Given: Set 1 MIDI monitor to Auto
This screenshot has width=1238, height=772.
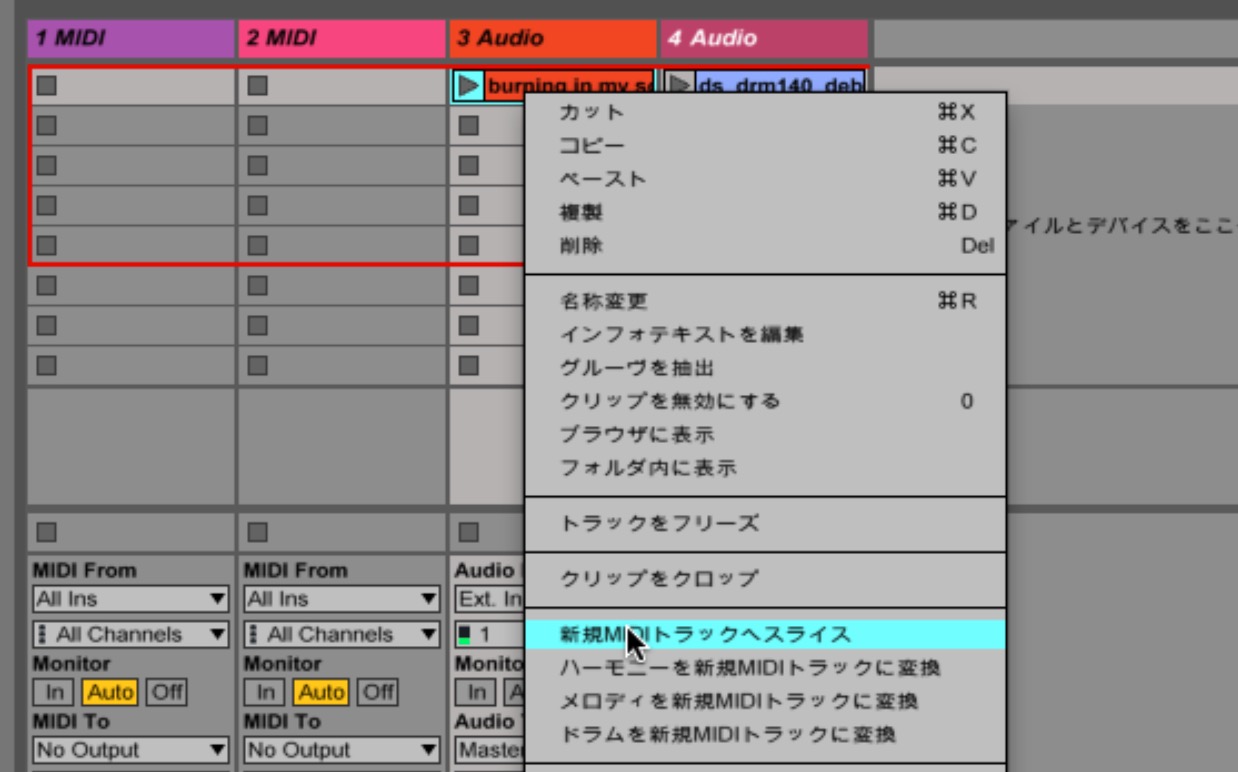Looking at the screenshot, I should pos(111,692).
